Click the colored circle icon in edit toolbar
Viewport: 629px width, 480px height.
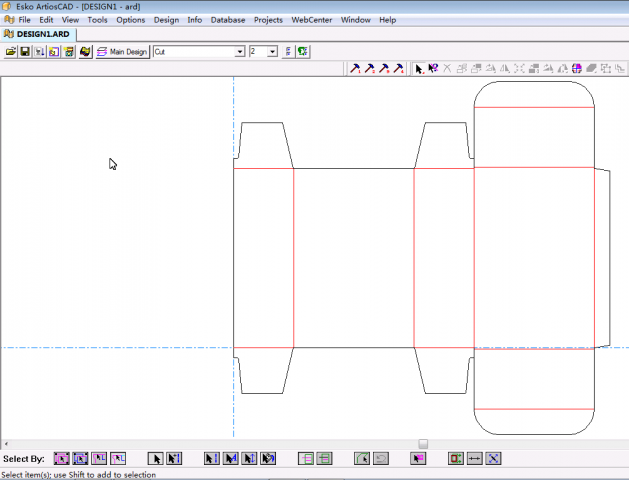coord(577,69)
